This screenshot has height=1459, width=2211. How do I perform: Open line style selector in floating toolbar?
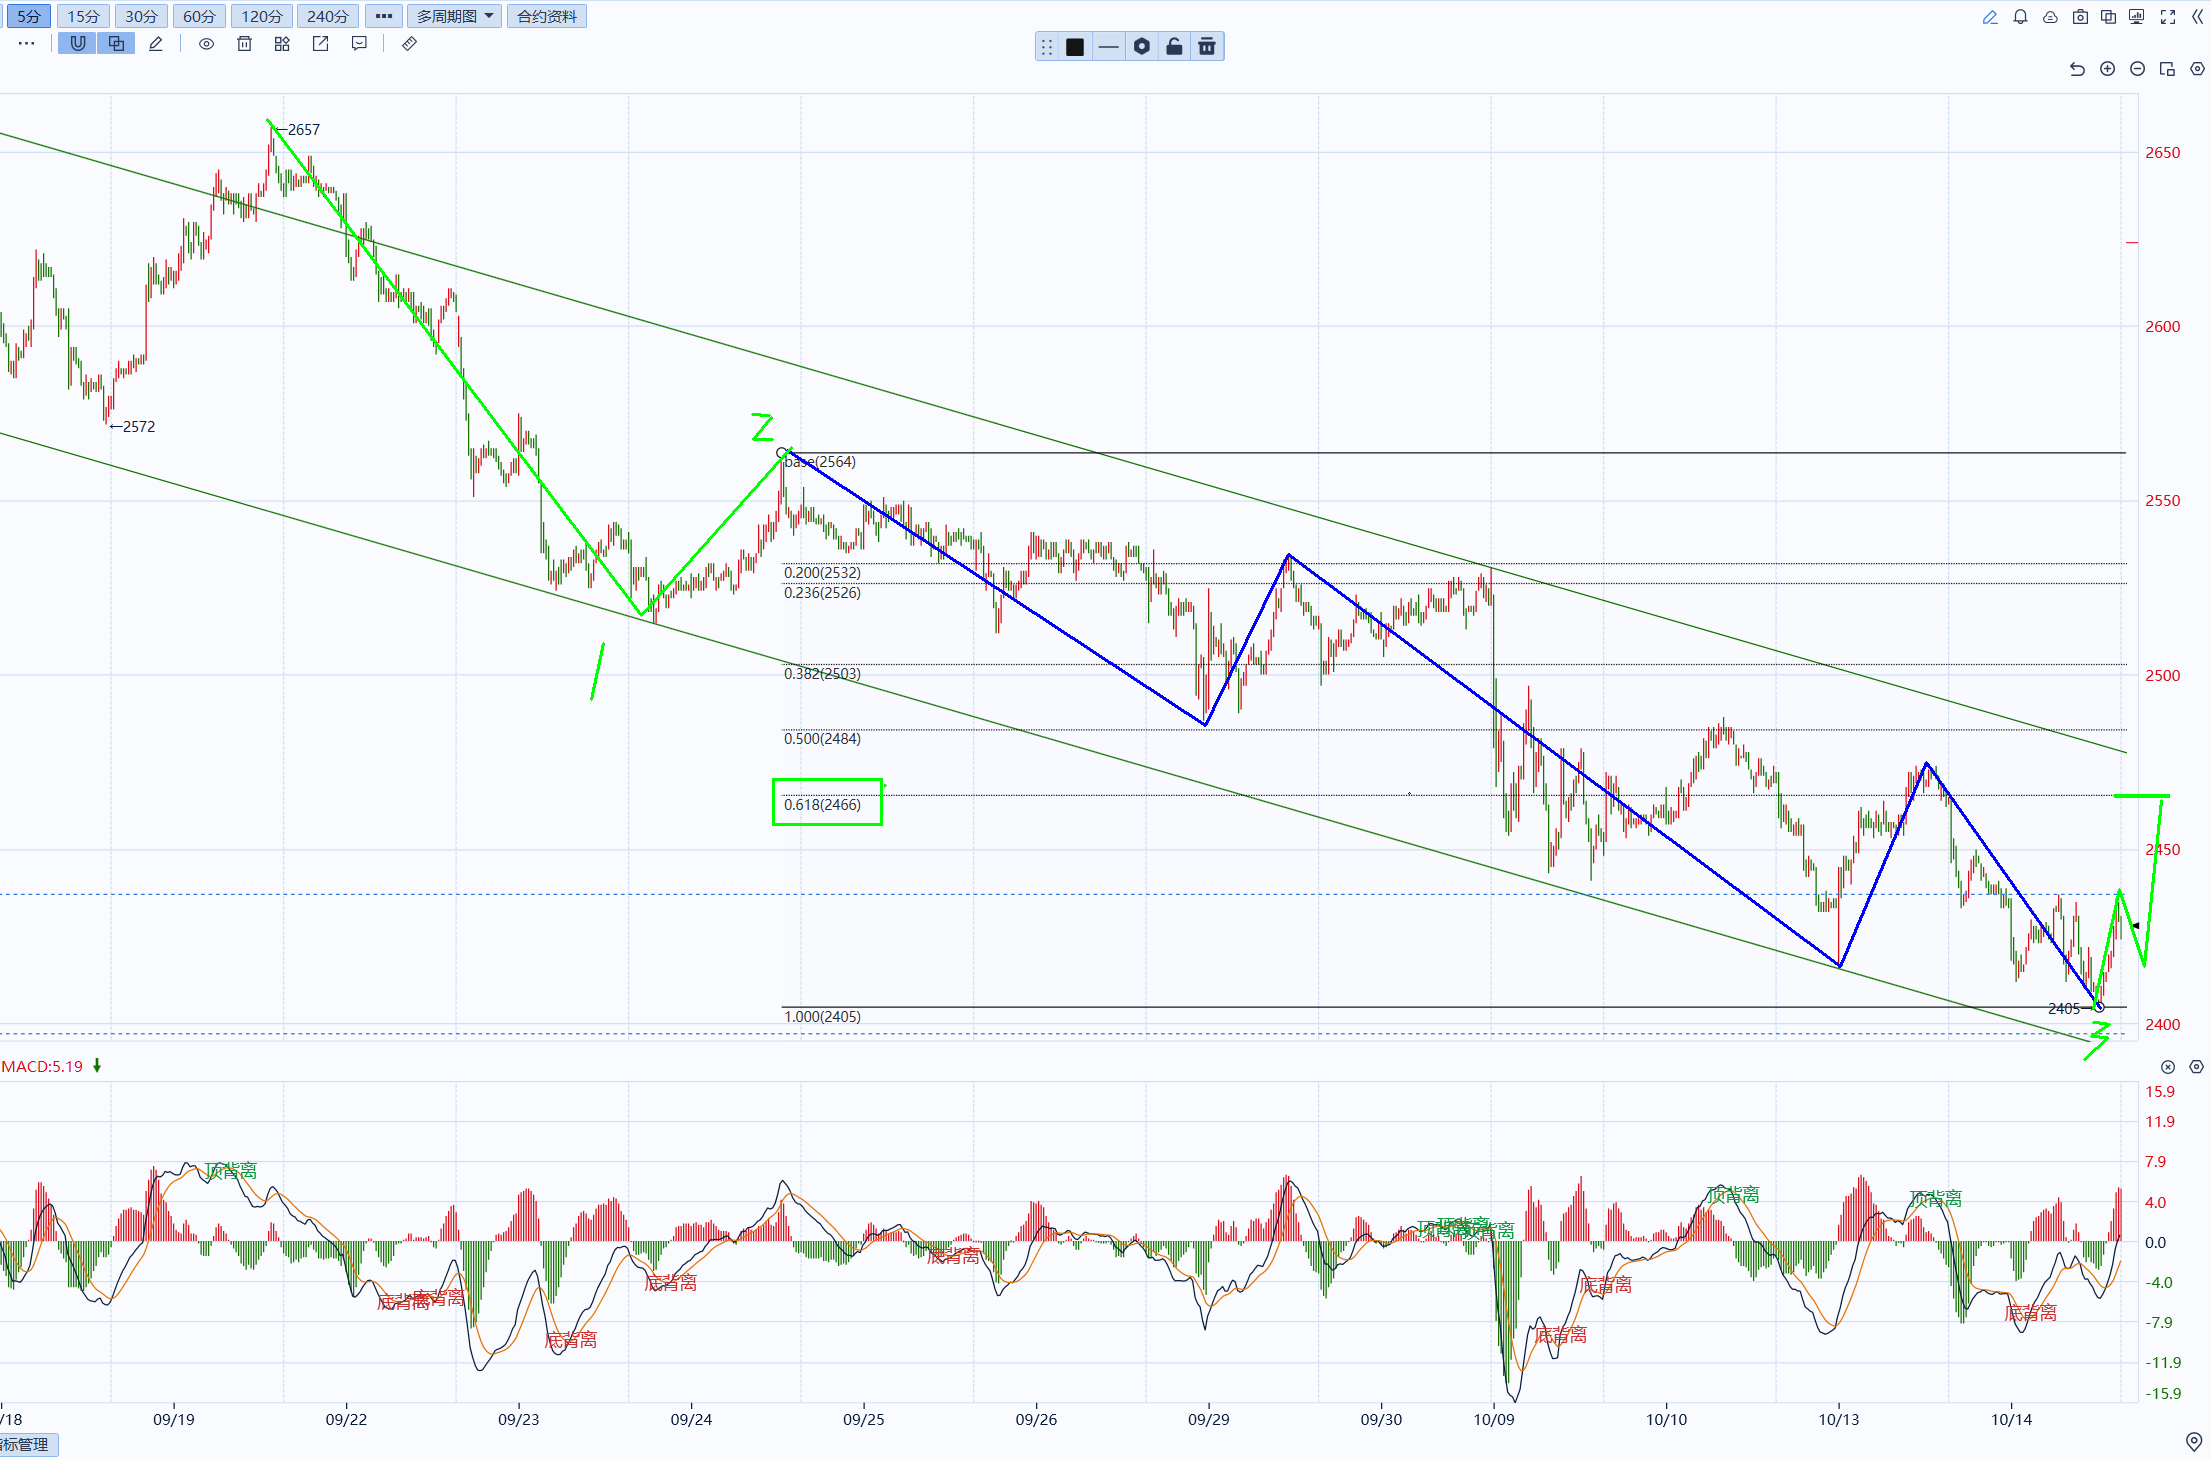coord(1108,46)
